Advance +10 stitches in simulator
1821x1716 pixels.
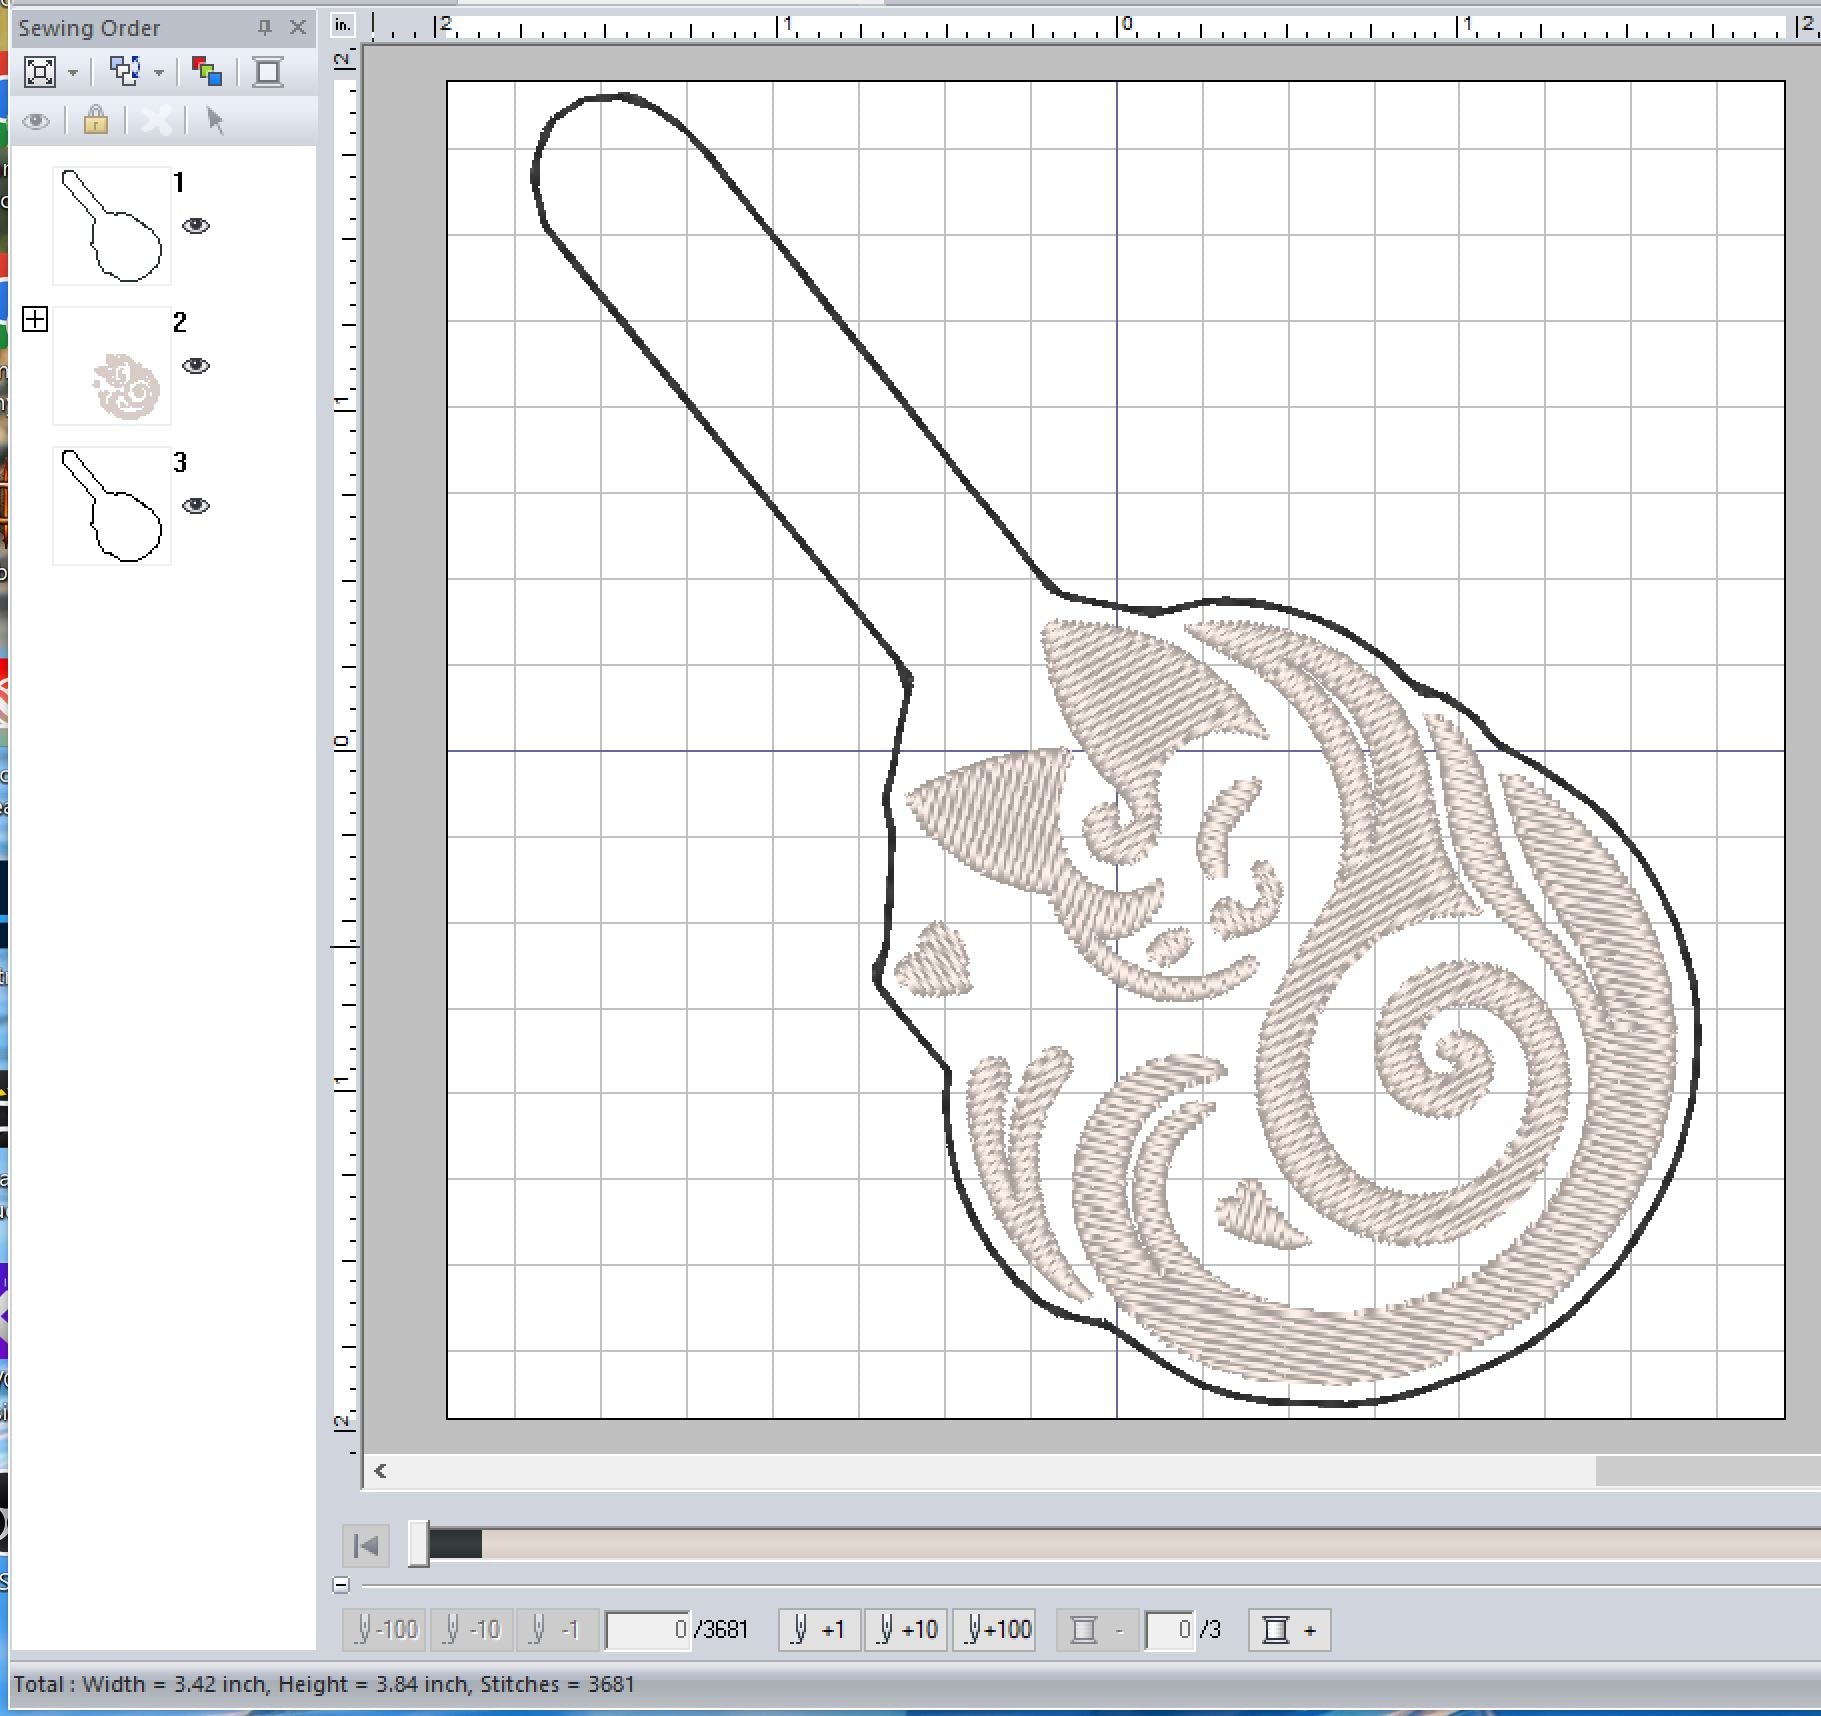pyautogui.click(x=907, y=1630)
